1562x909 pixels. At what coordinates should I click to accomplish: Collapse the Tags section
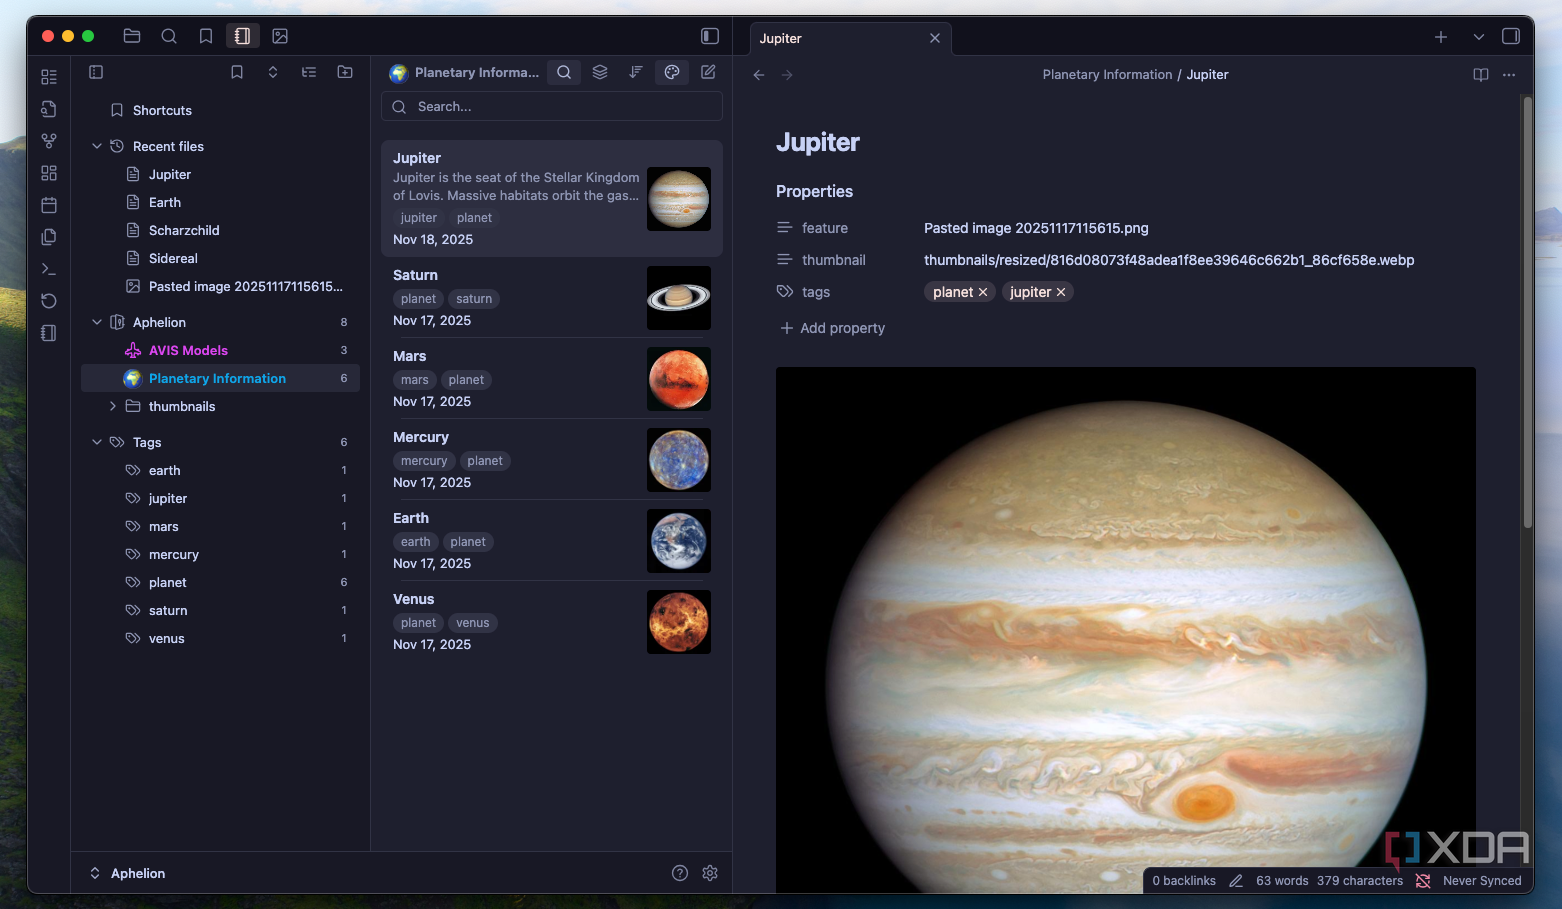97,442
